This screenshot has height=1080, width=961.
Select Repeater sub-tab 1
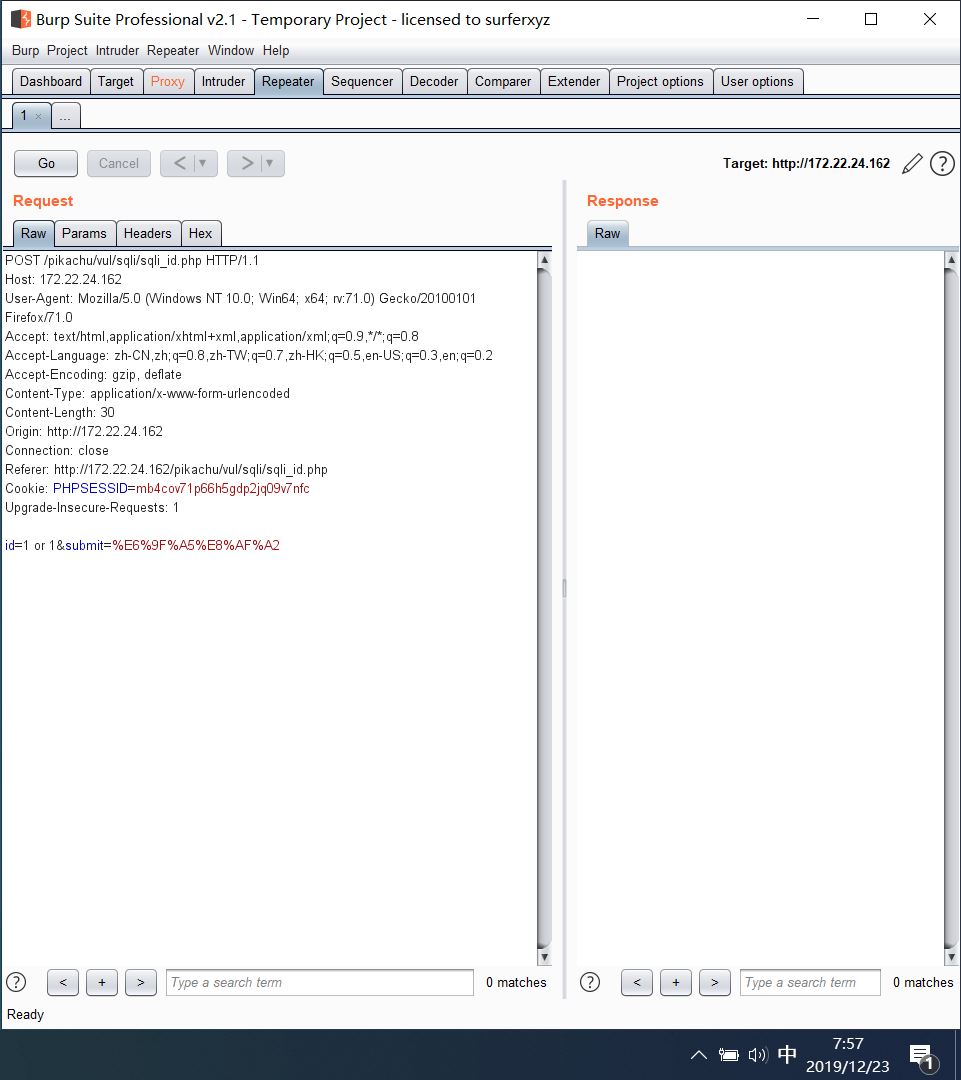(24, 116)
